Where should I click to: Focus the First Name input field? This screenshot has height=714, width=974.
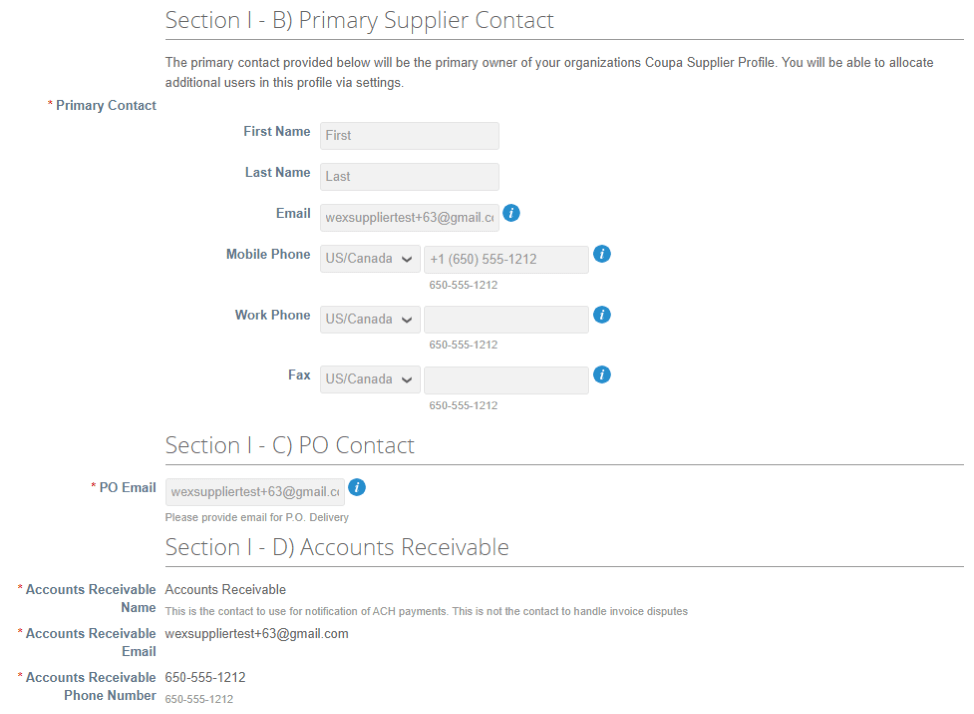point(409,135)
